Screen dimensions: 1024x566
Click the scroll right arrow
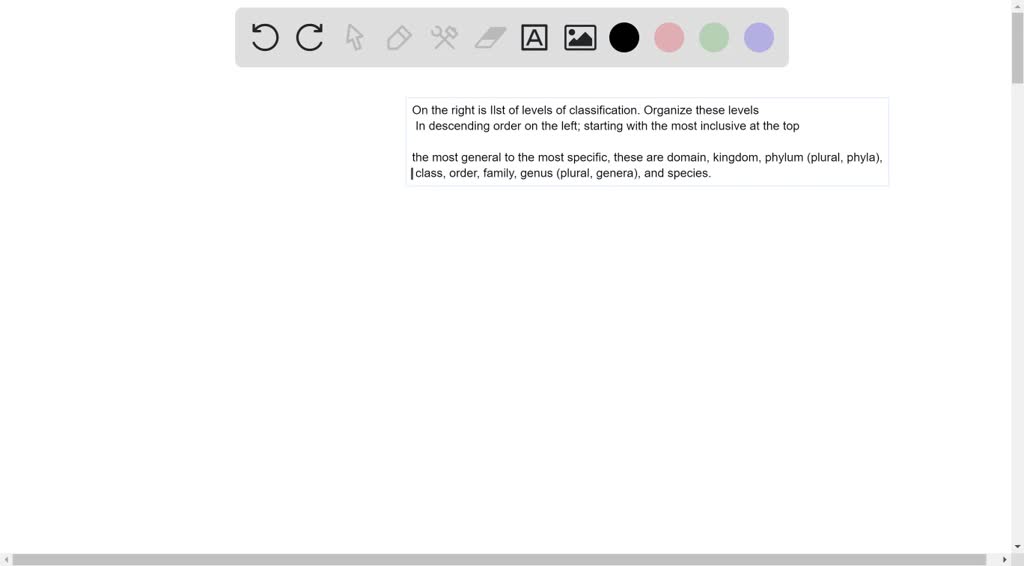coord(1004,559)
